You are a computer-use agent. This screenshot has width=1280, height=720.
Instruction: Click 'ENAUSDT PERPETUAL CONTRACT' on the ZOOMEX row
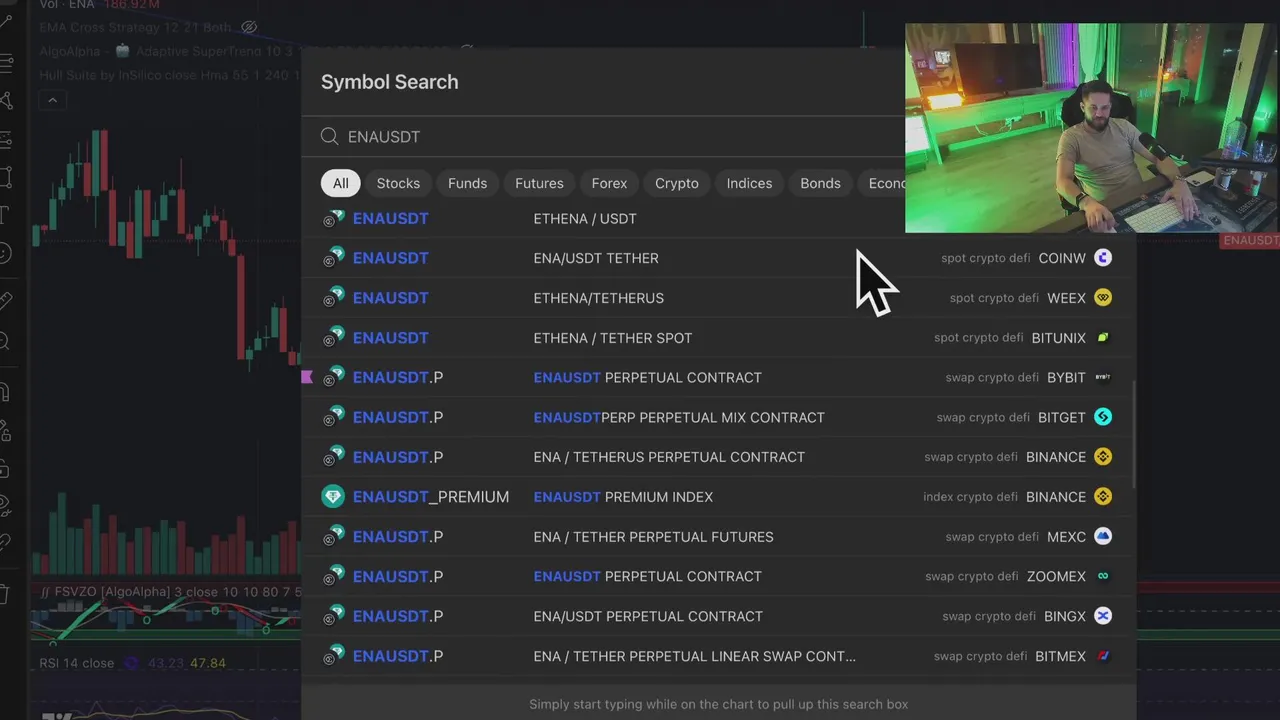coord(648,576)
